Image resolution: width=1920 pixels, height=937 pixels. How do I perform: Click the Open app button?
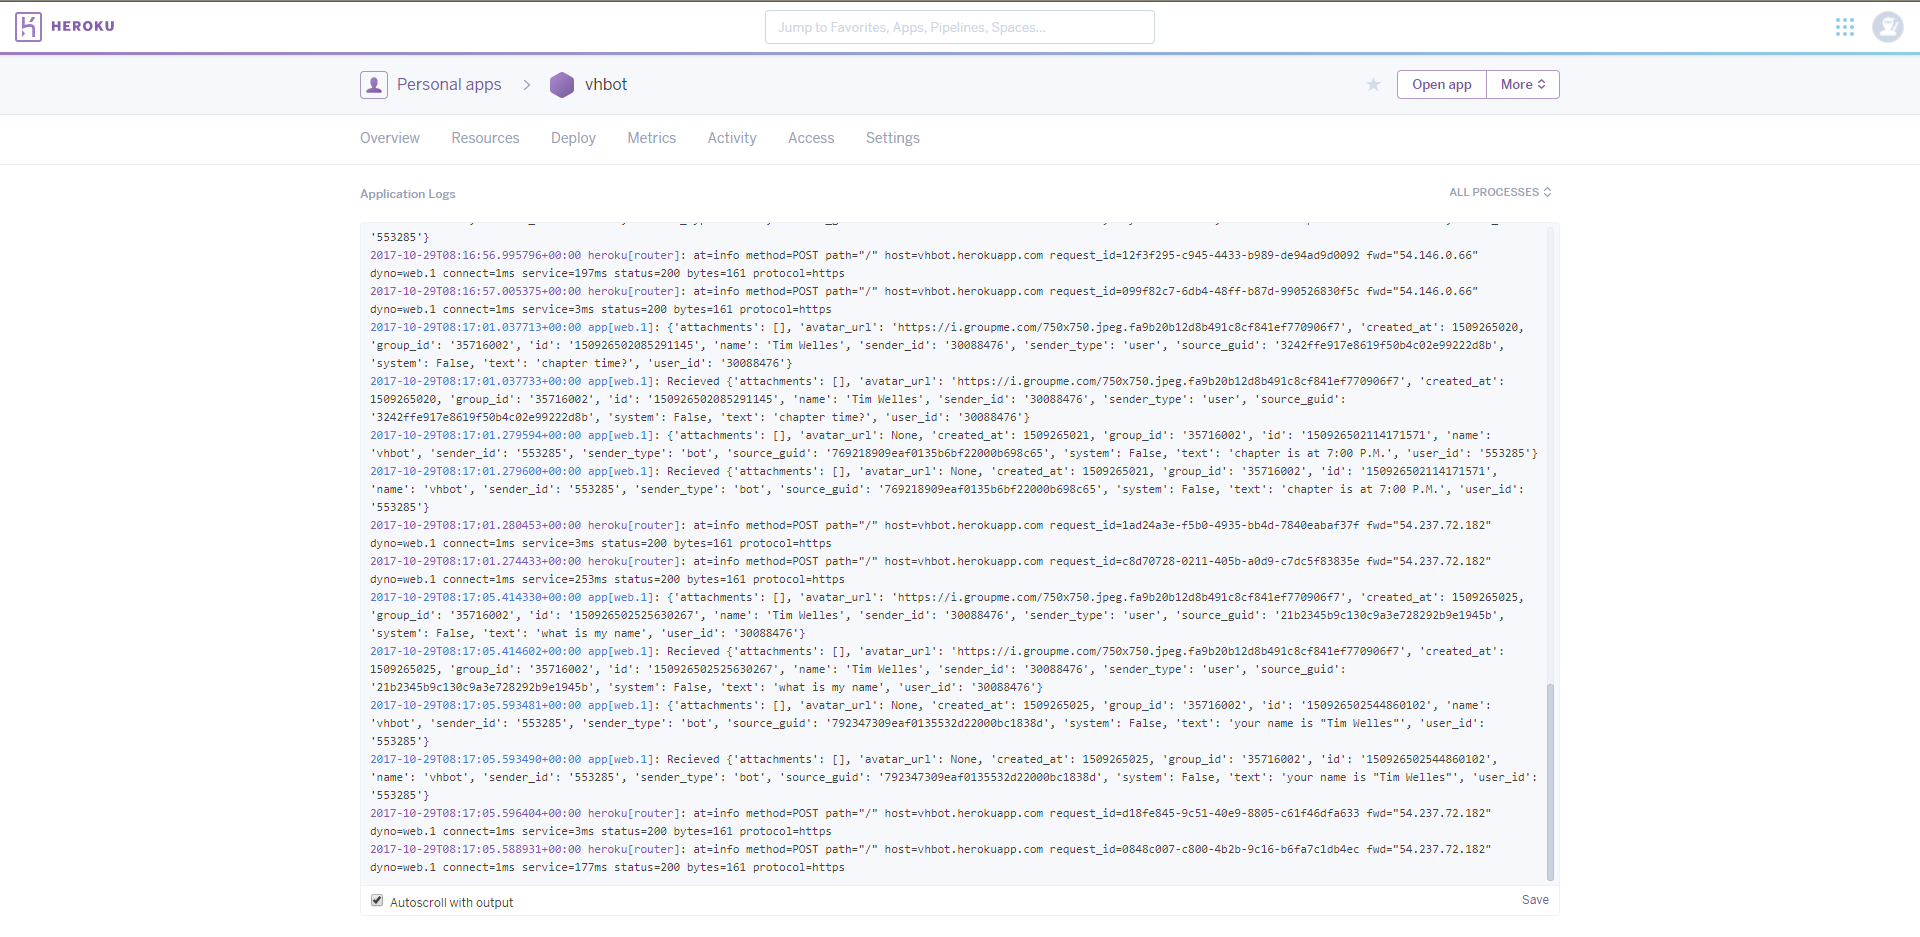tap(1440, 84)
